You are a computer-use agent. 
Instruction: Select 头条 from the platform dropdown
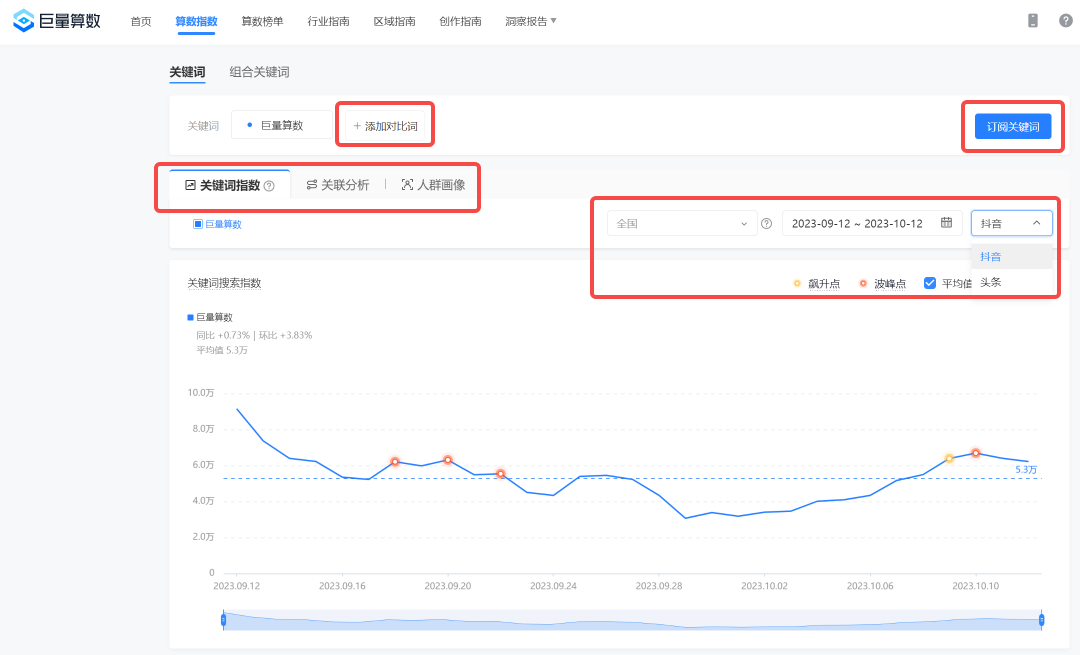(x=990, y=281)
